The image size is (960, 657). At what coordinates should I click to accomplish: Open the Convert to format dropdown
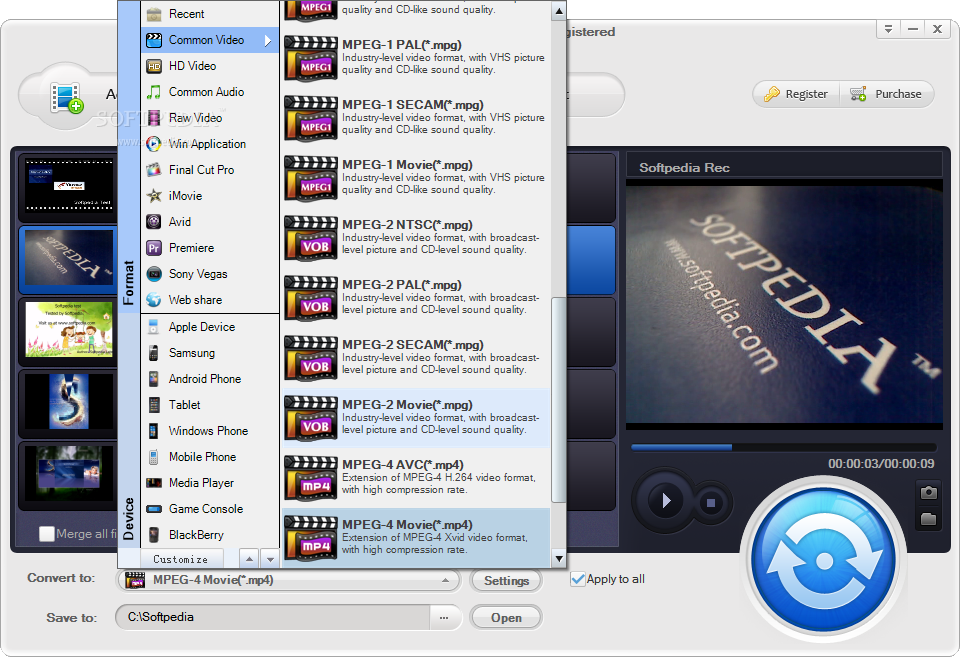pos(288,580)
